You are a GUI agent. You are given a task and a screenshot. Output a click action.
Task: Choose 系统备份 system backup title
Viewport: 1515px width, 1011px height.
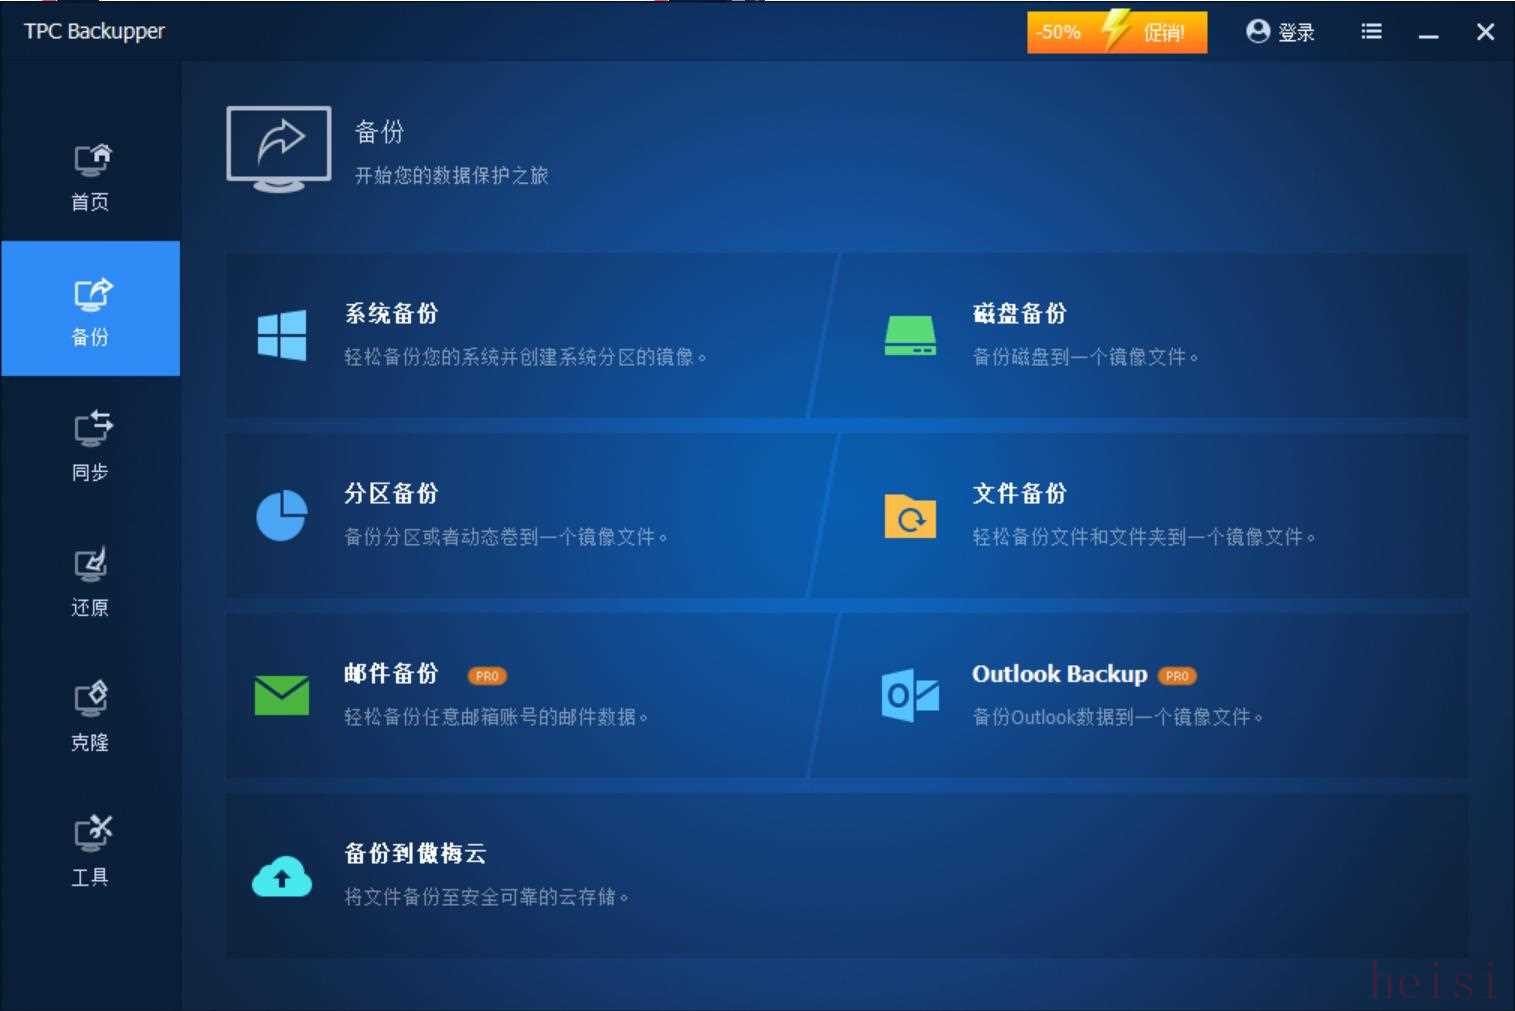[x=391, y=314]
